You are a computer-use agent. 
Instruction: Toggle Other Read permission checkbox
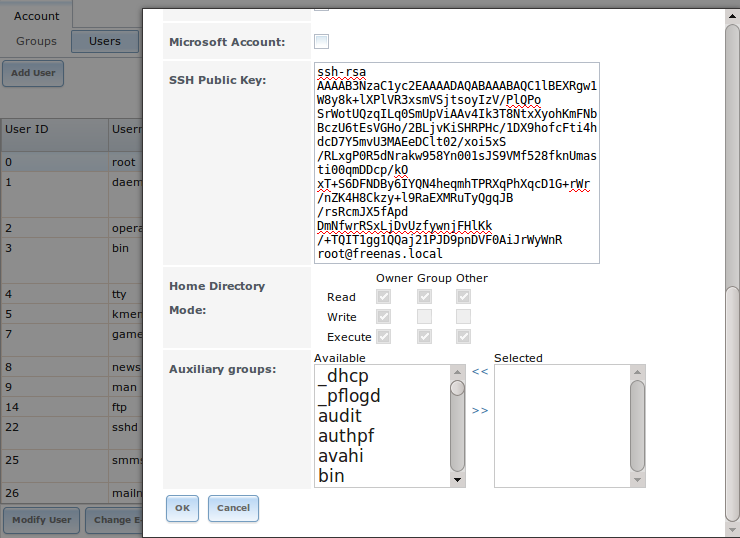463,296
